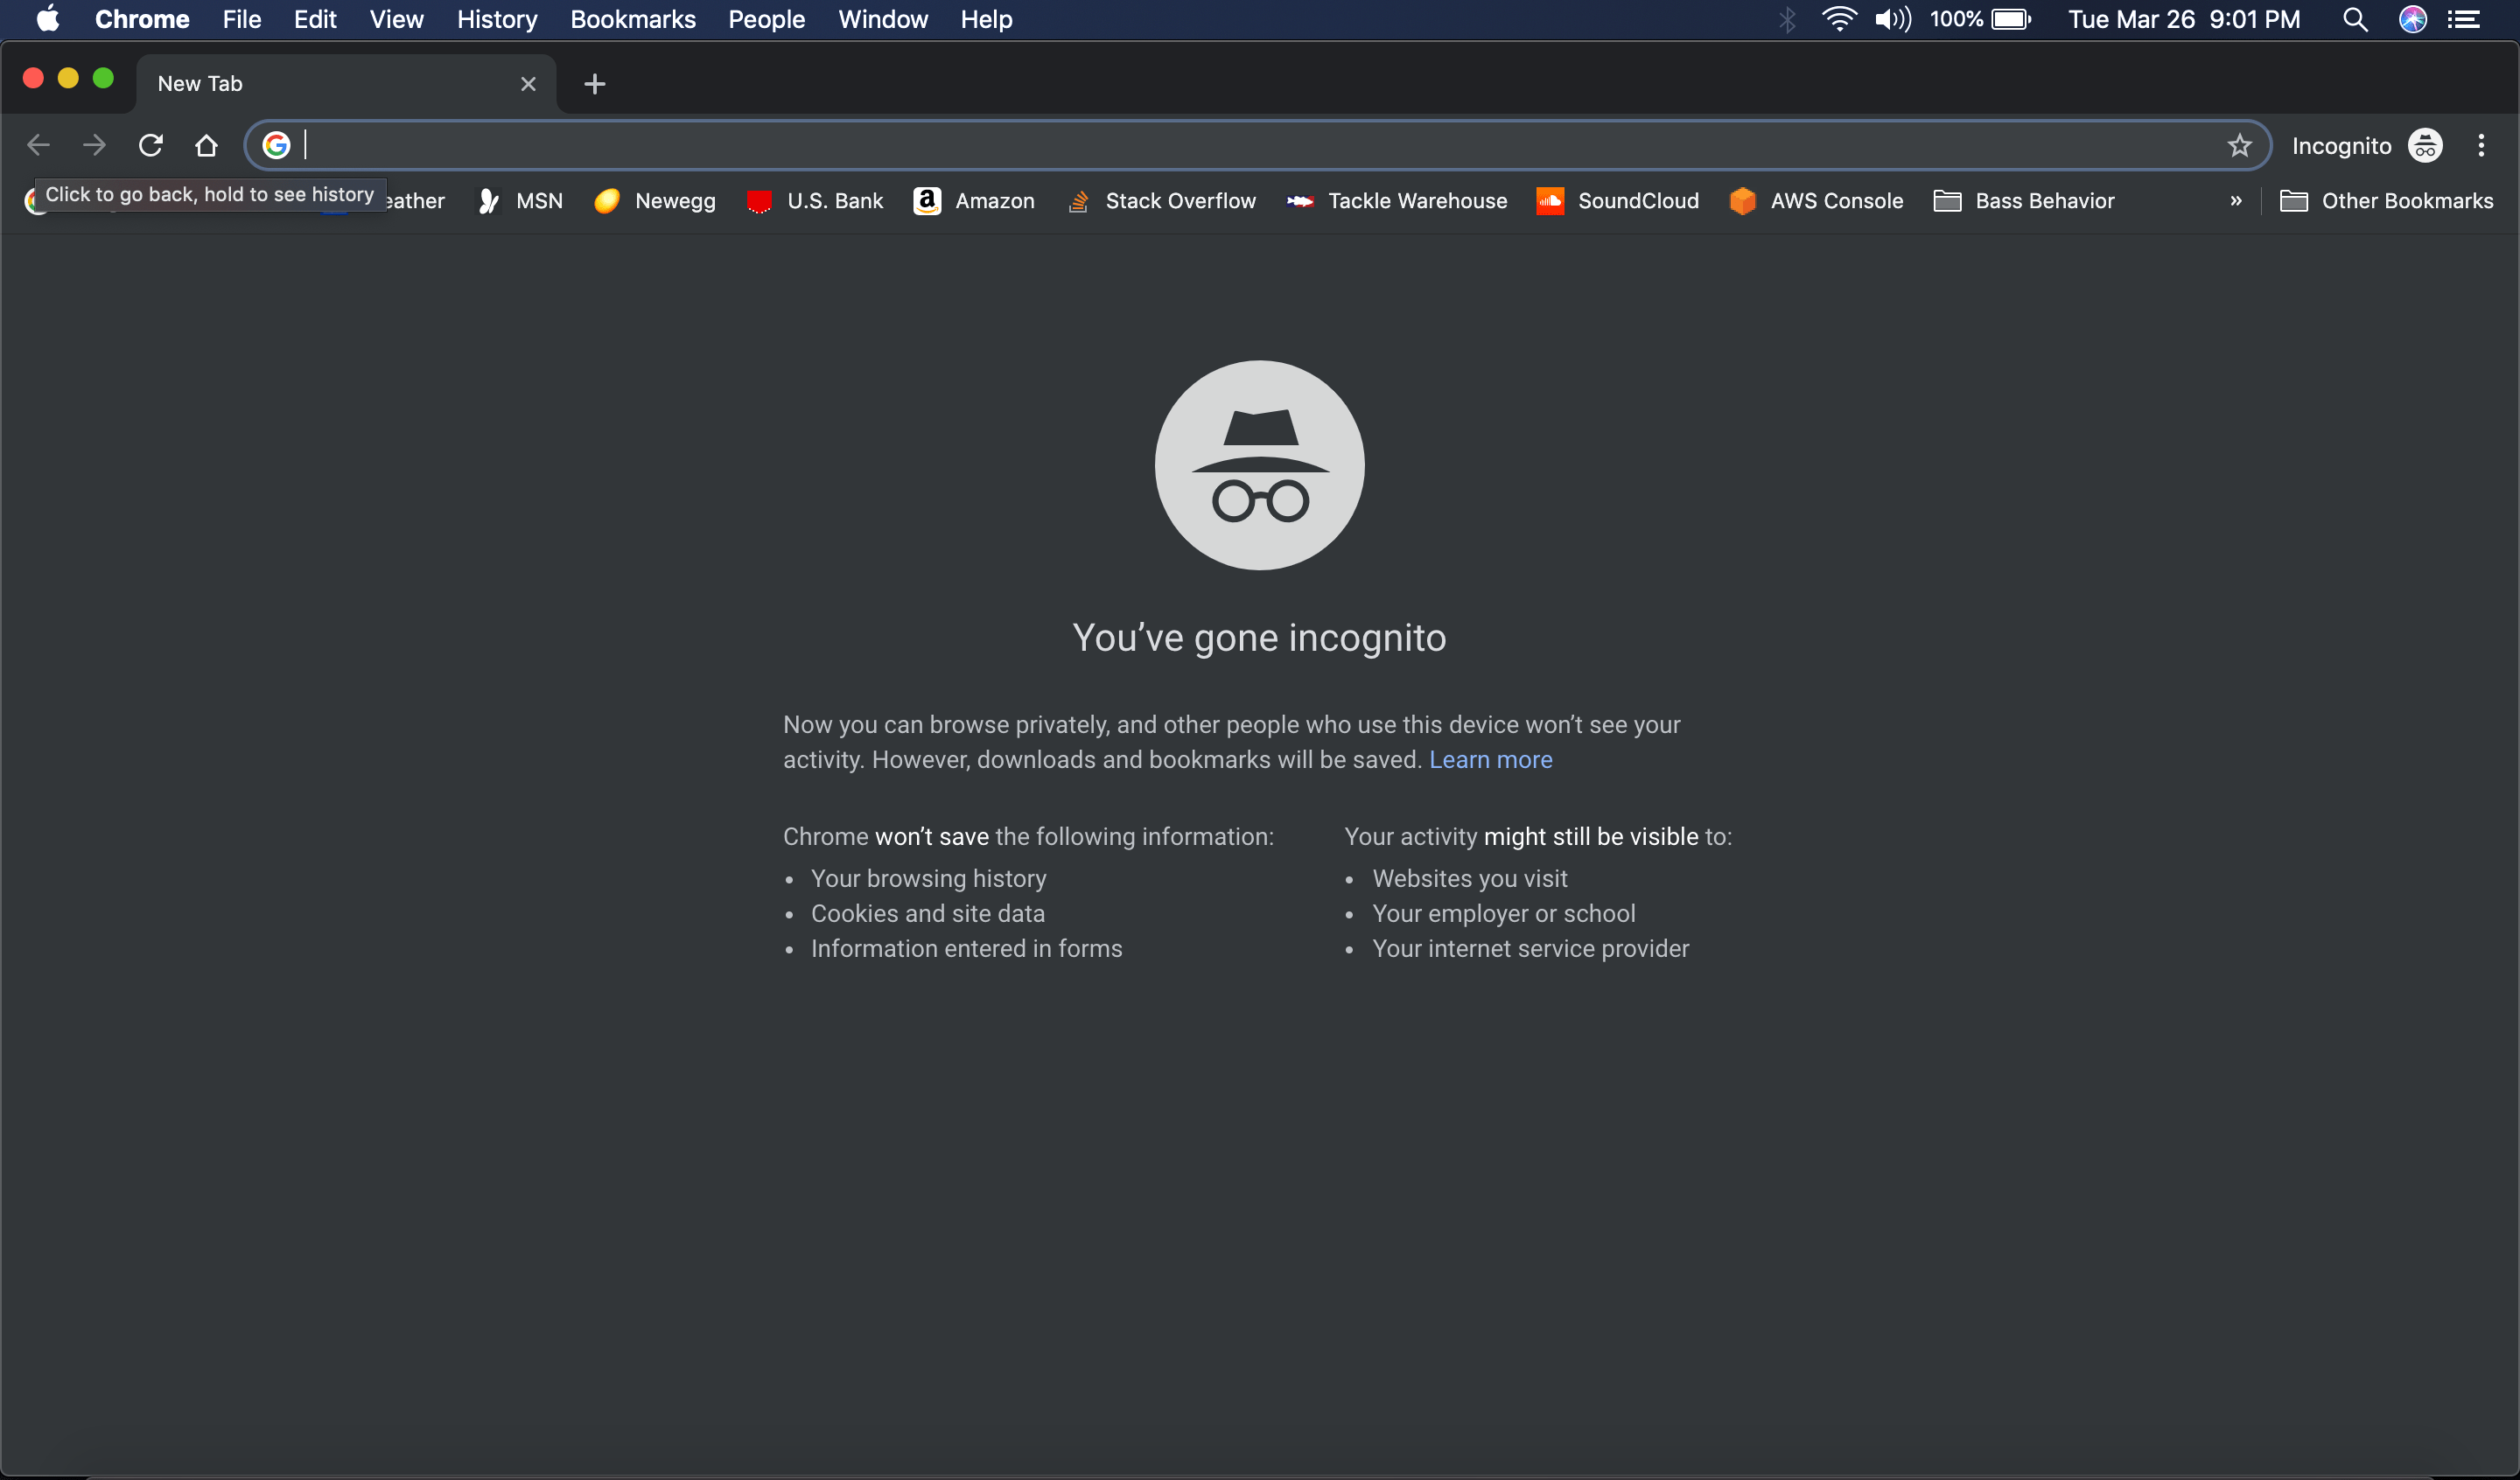The width and height of the screenshot is (2520, 1480).
Task: Expand the Other Bookmarks folder
Action: (2386, 201)
